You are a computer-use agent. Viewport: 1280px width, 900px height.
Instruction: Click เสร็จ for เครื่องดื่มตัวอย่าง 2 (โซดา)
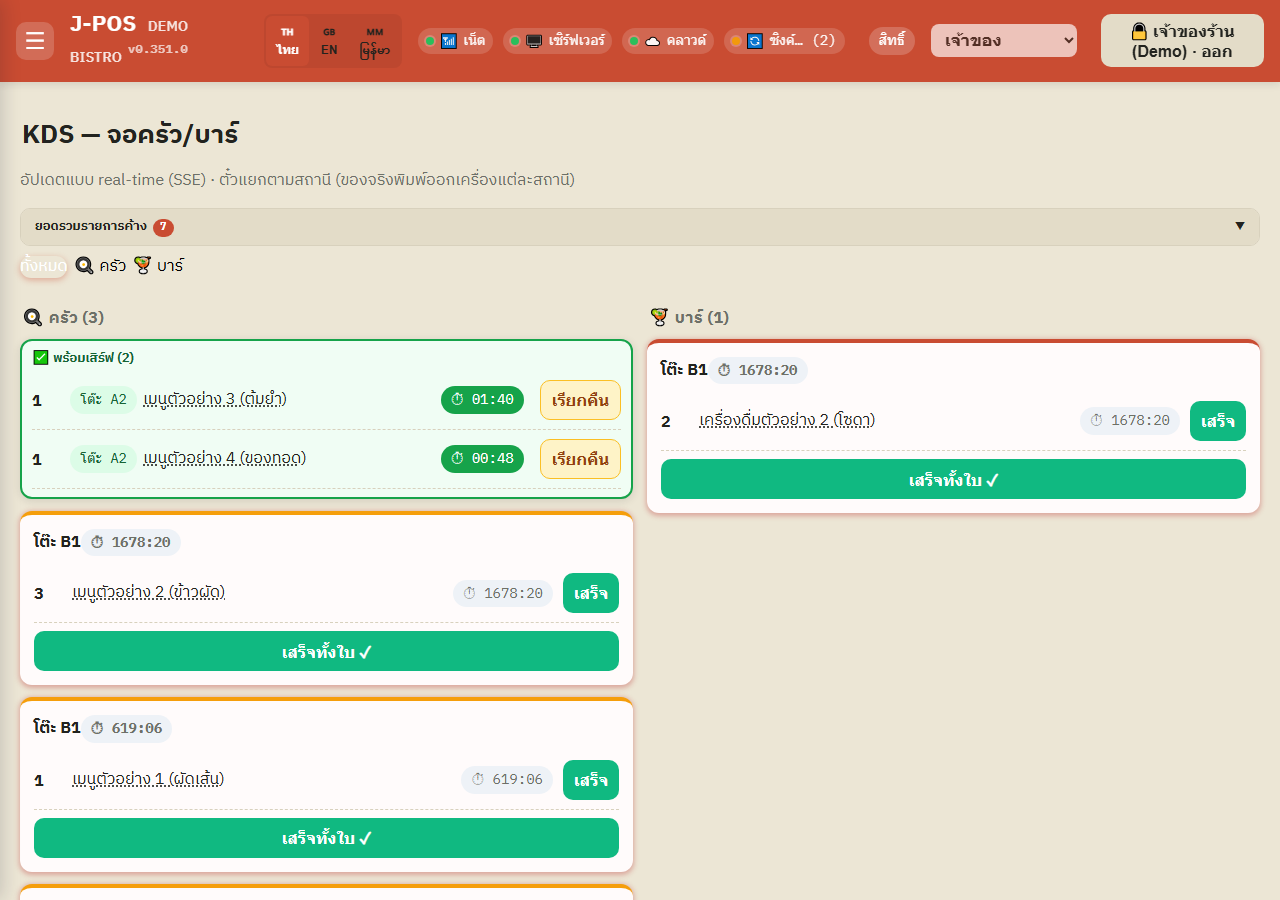tap(1218, 421)
